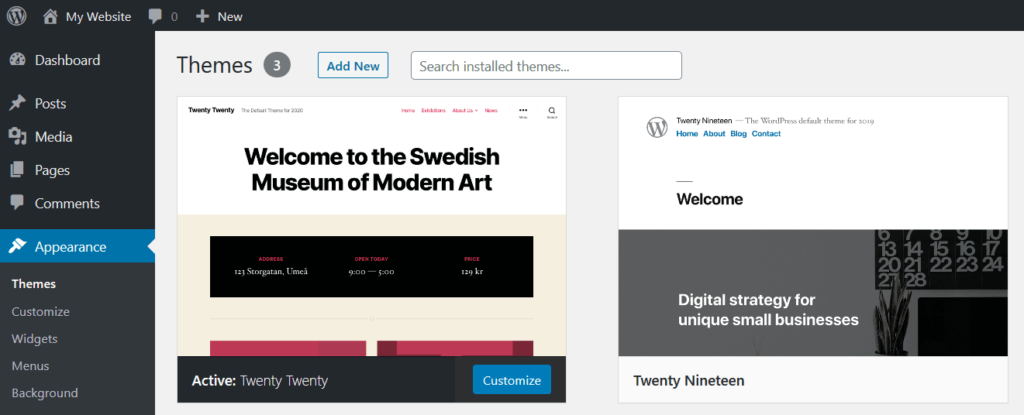Viewport: 1024px width, 415px height.
Task: Click the Themes page heading
Action: 214,65
